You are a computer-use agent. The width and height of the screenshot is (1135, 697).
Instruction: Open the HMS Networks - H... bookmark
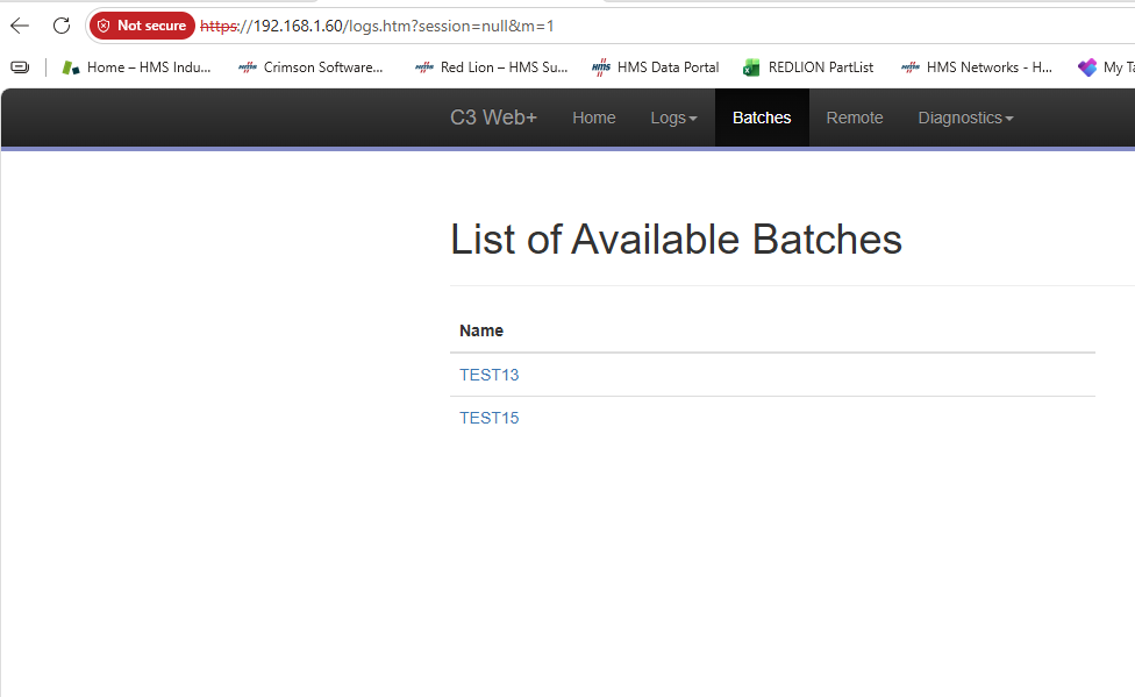pos(976,67)
